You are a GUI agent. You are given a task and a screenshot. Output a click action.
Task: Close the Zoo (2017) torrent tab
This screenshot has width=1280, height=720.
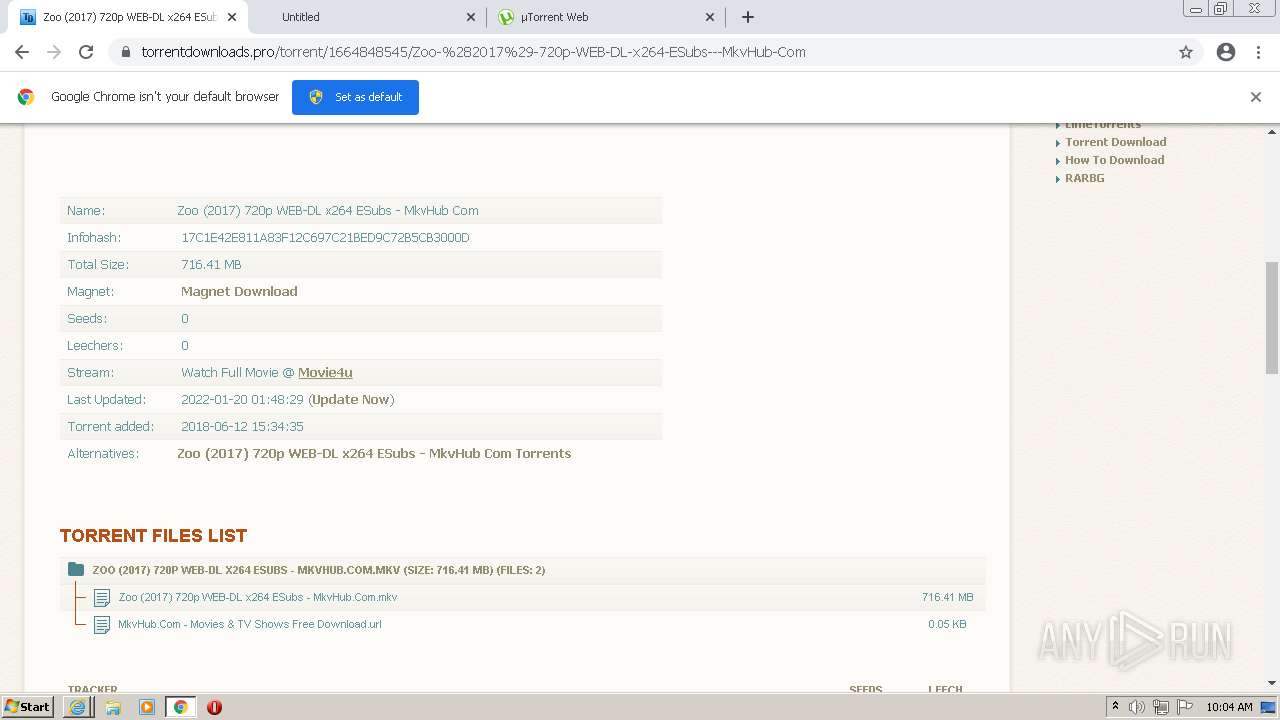click(x=232, y=17)
